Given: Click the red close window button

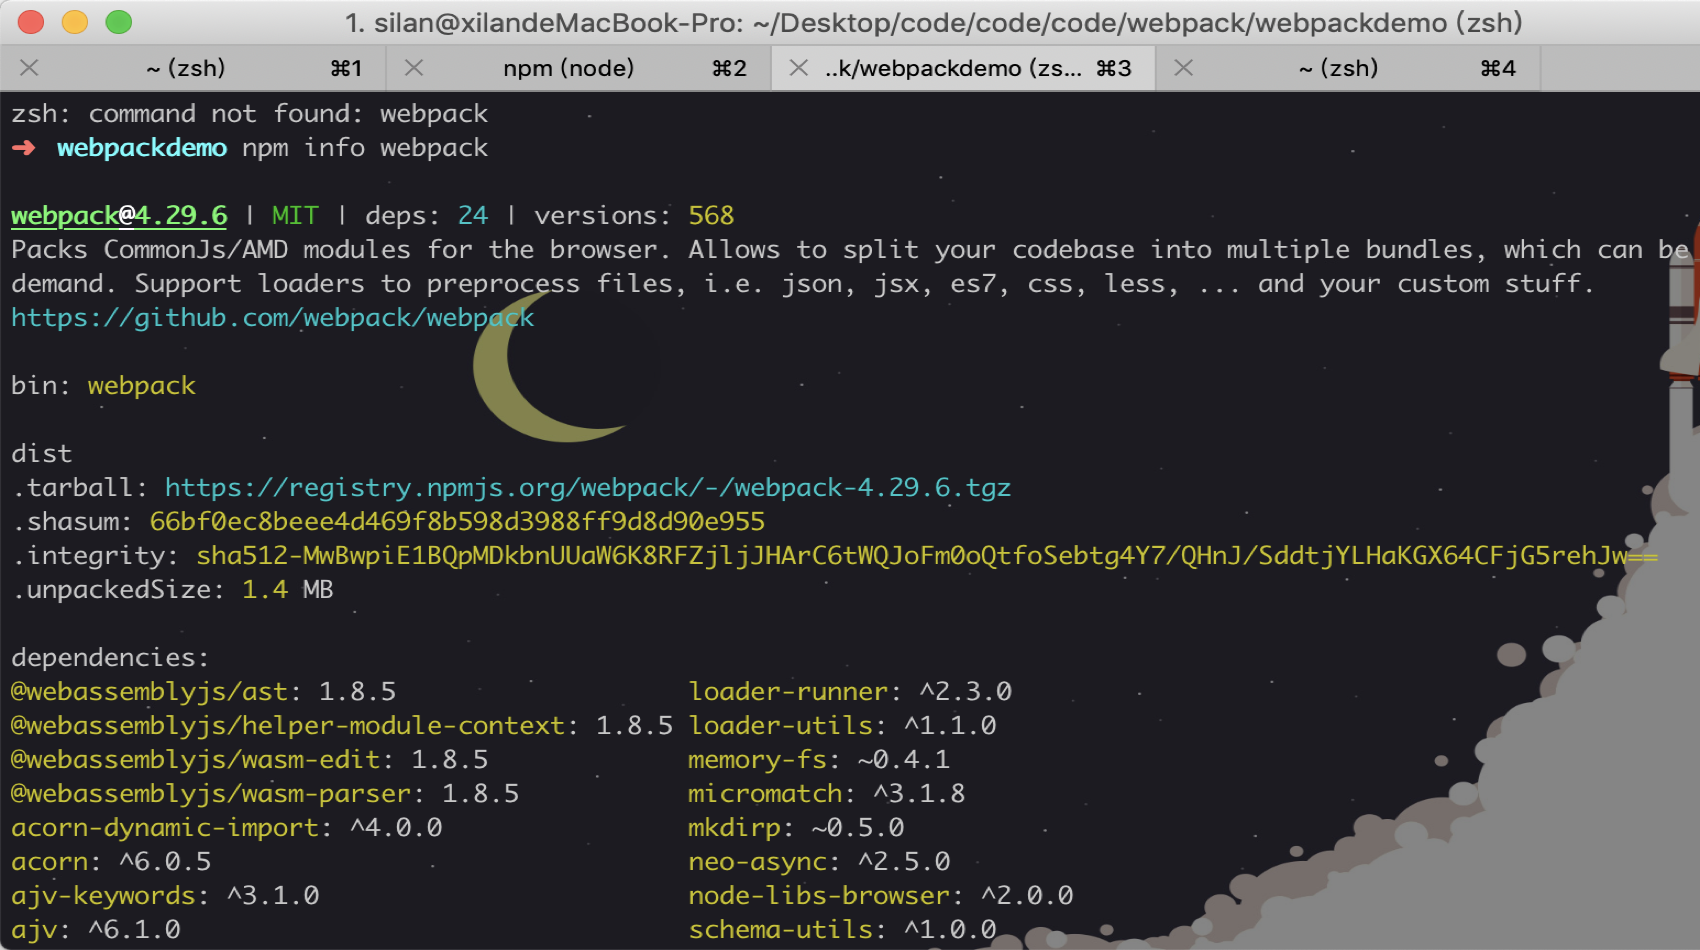Looking at the screenshot, I should 31,22.
